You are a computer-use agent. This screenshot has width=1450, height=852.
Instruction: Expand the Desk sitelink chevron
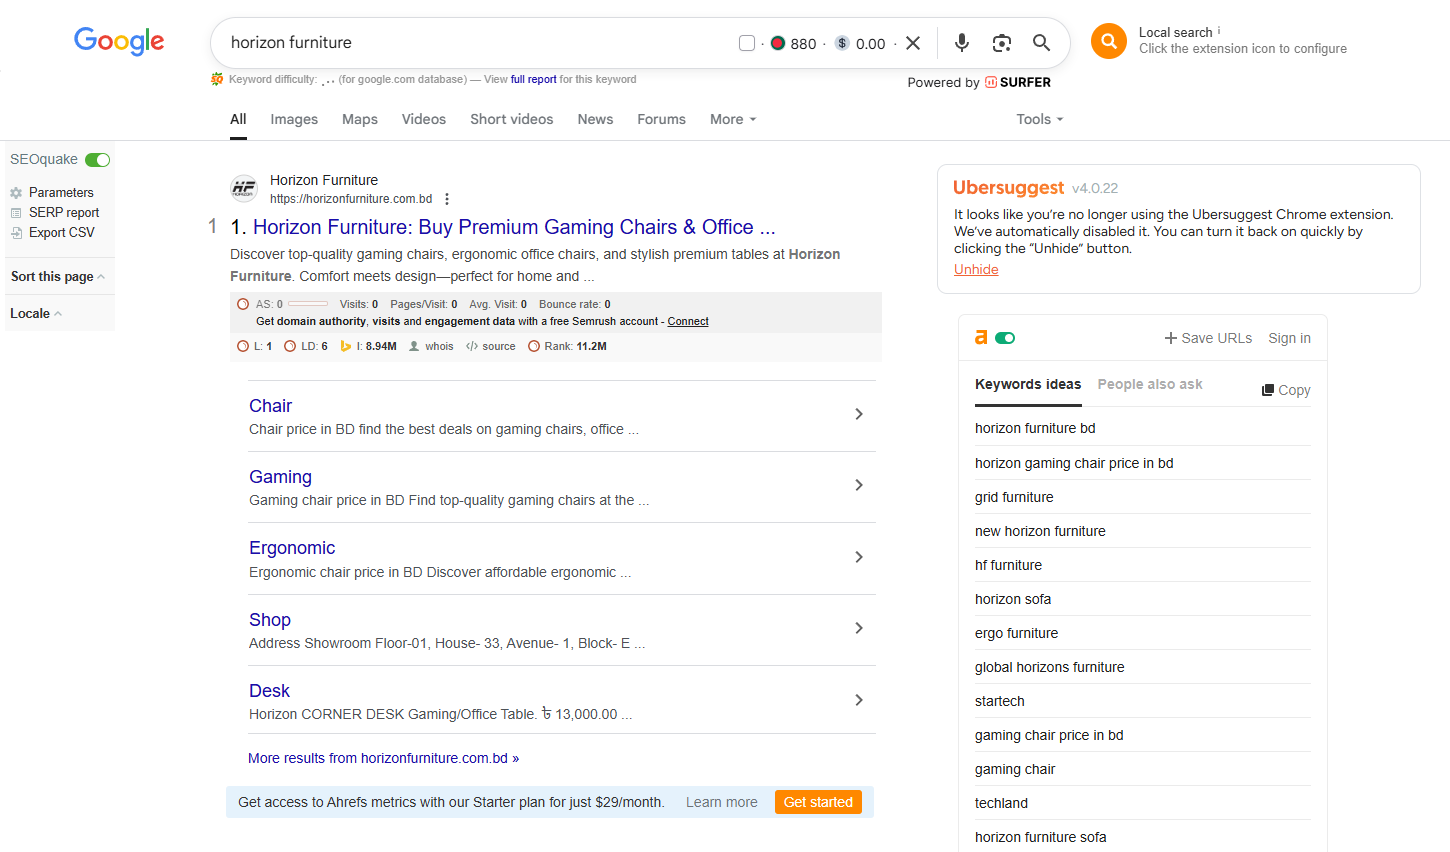(859, 700)
